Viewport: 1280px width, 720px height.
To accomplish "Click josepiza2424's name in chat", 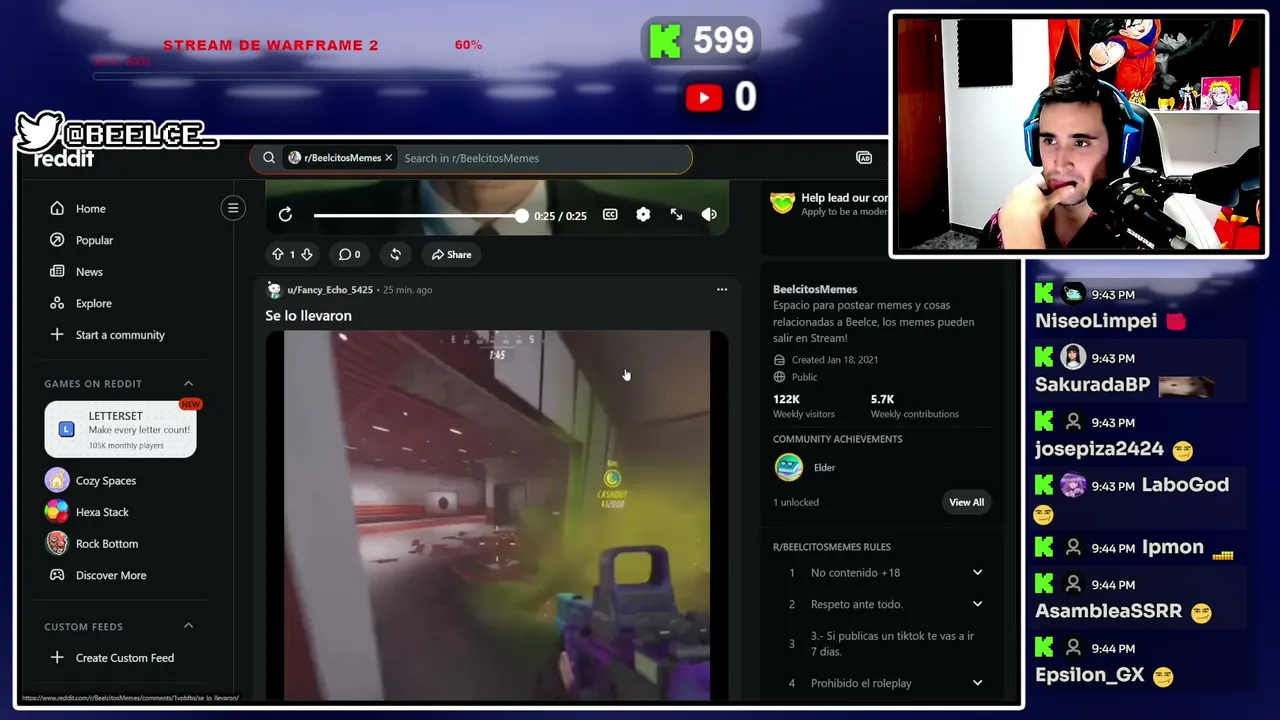I will point(1099,449).
